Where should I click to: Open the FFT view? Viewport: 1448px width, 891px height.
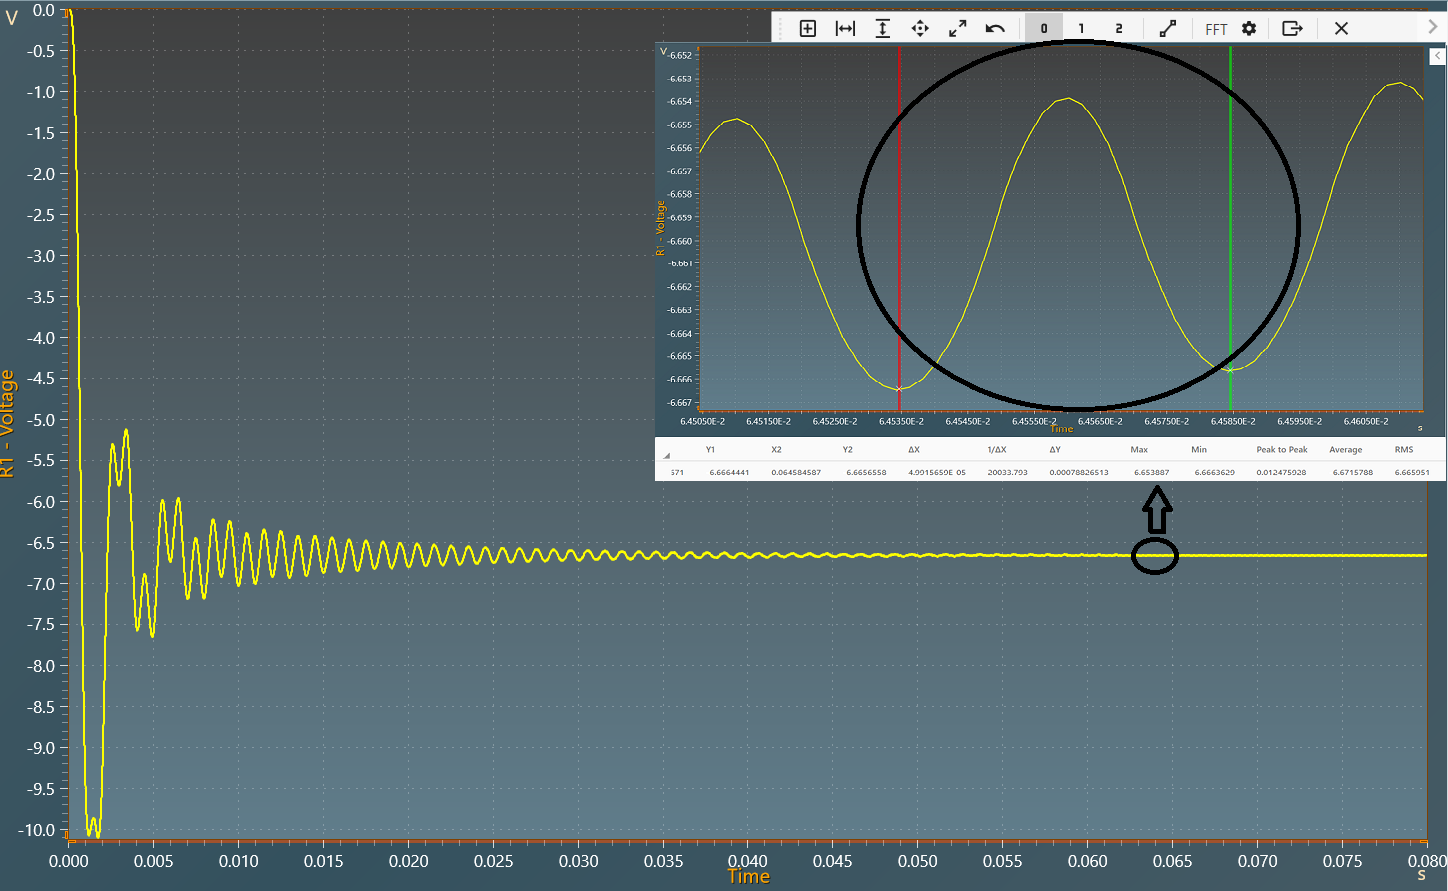point(1216,29)
